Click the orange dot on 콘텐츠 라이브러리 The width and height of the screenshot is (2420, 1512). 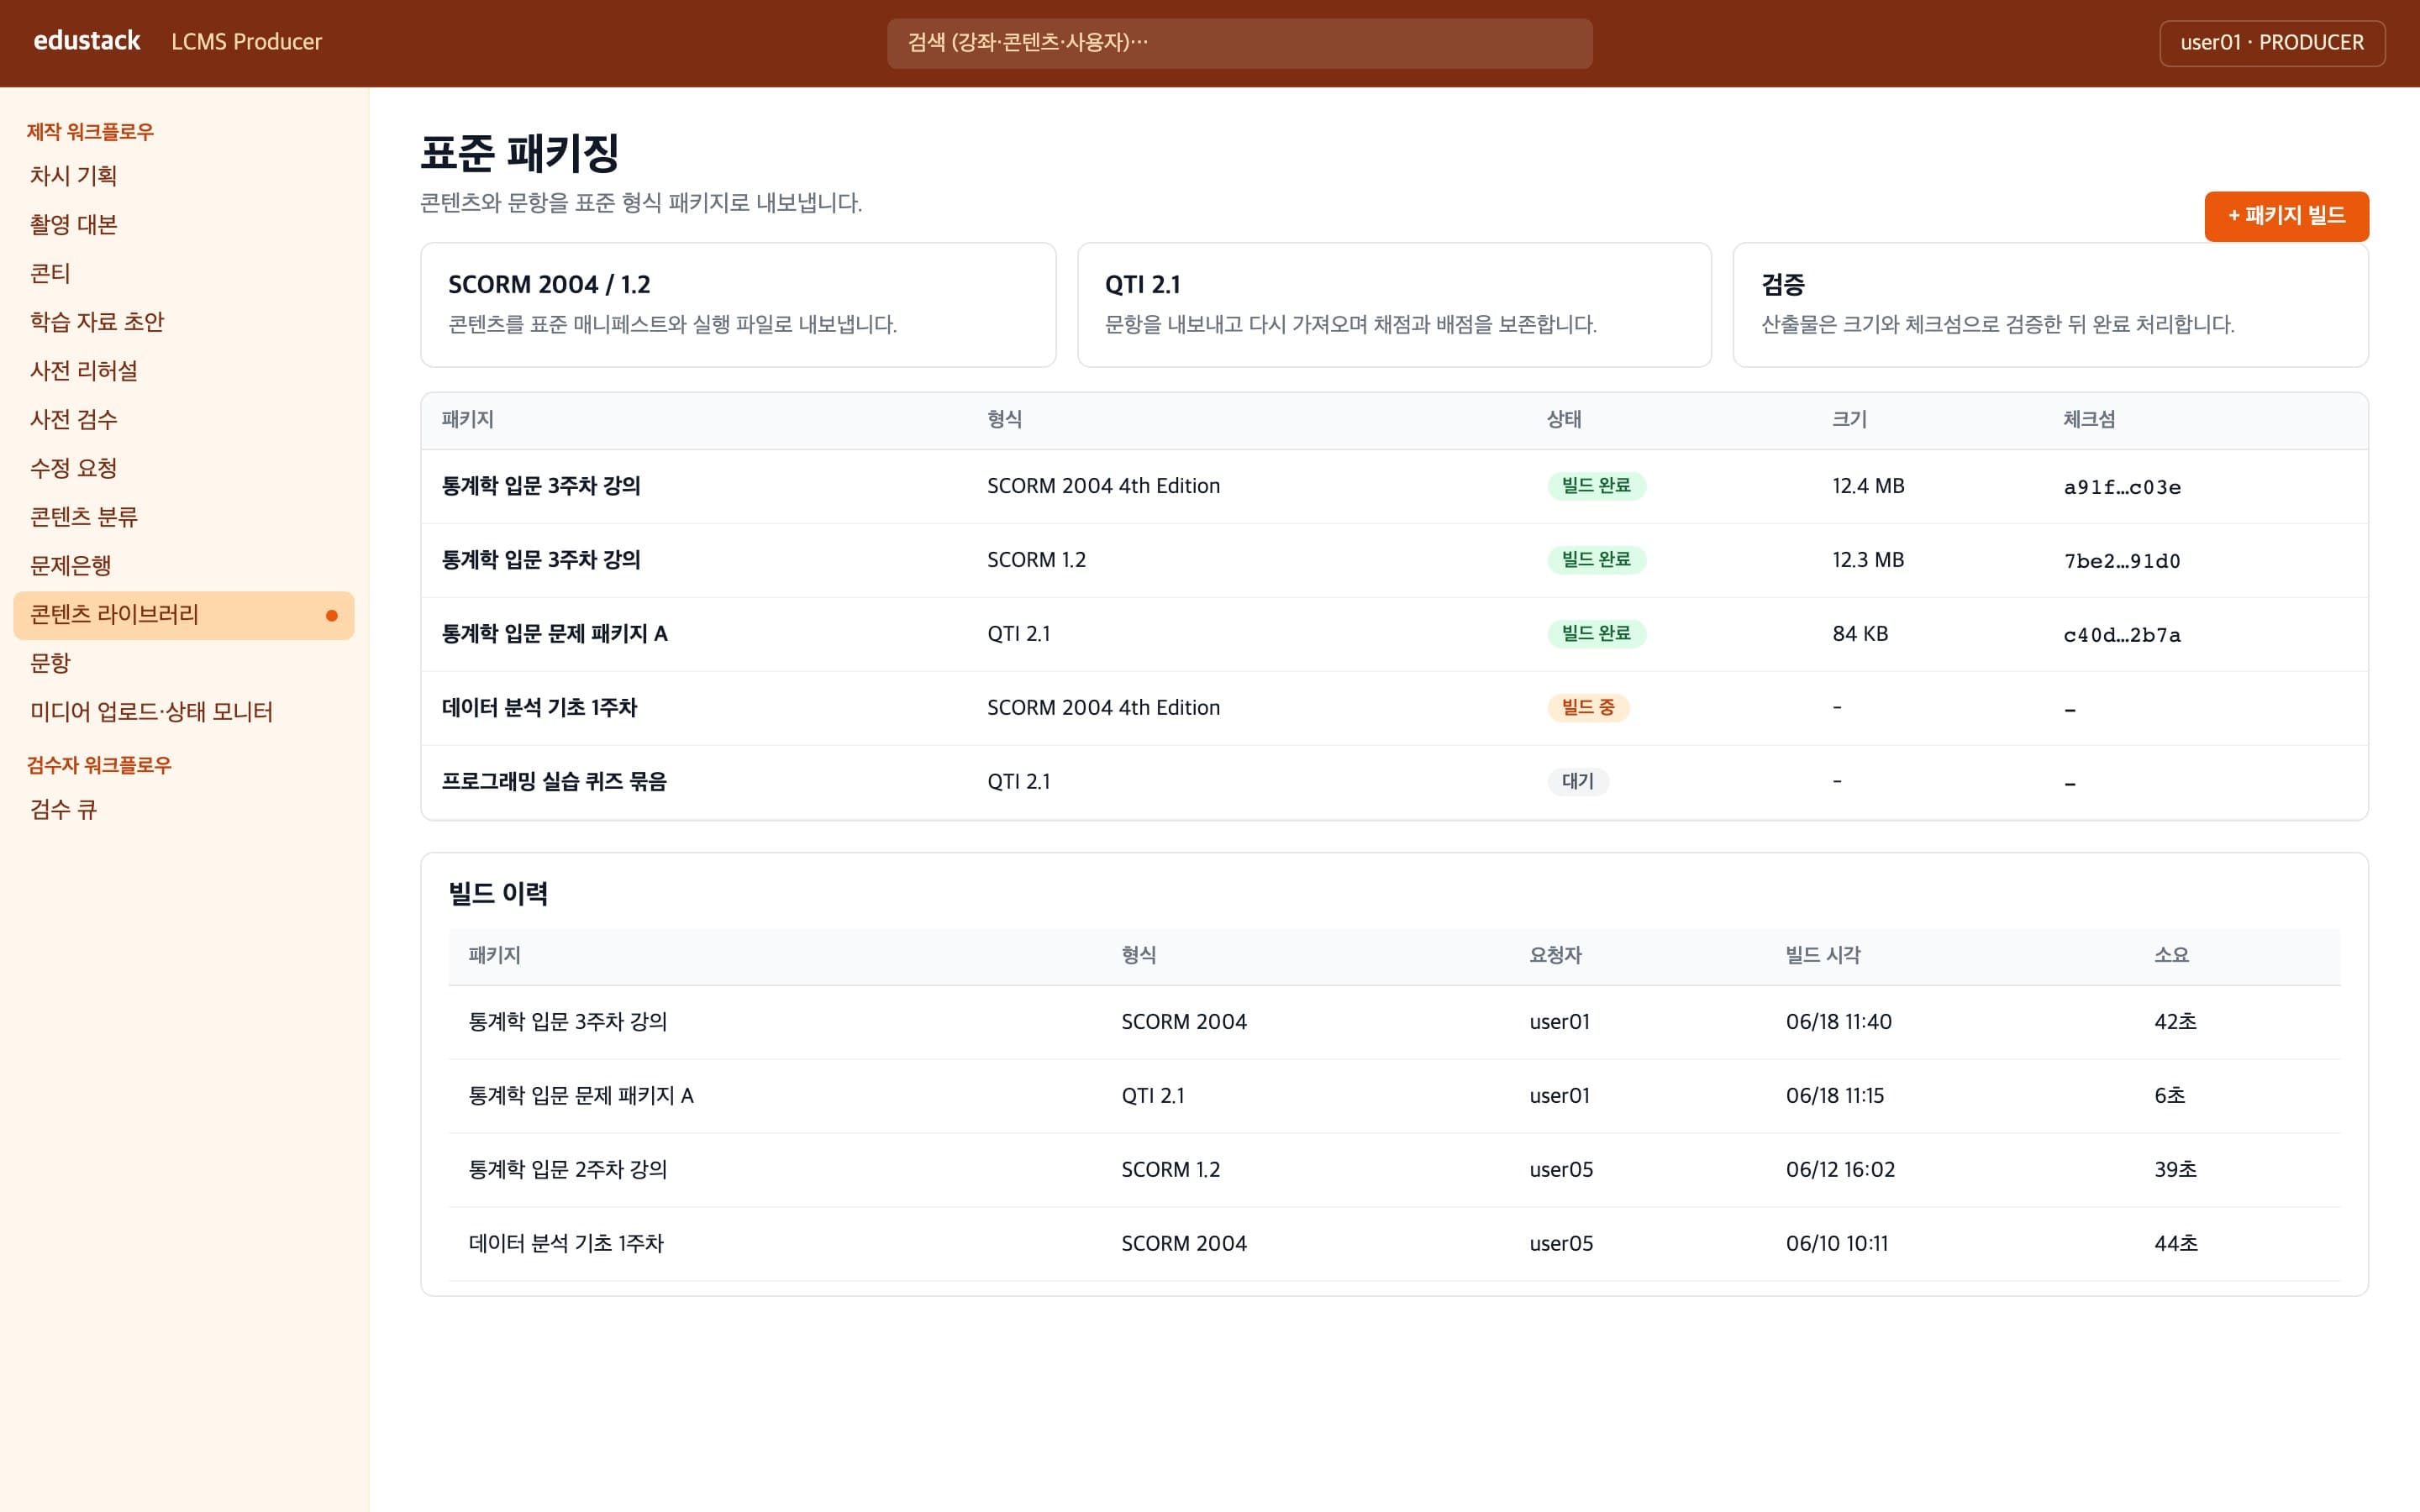[332, 616]
